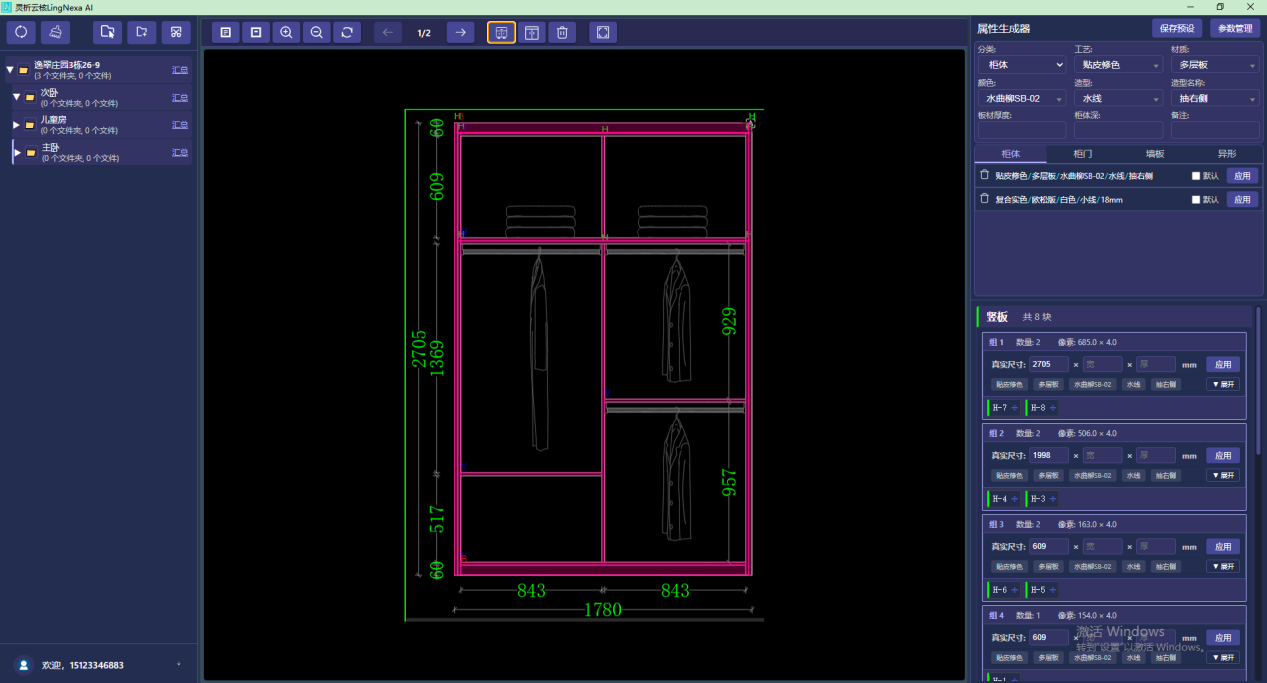Check 默认 checkbox for 贴皮修色 preset
Screen dimensions: 1267x683
[1196, 175]
